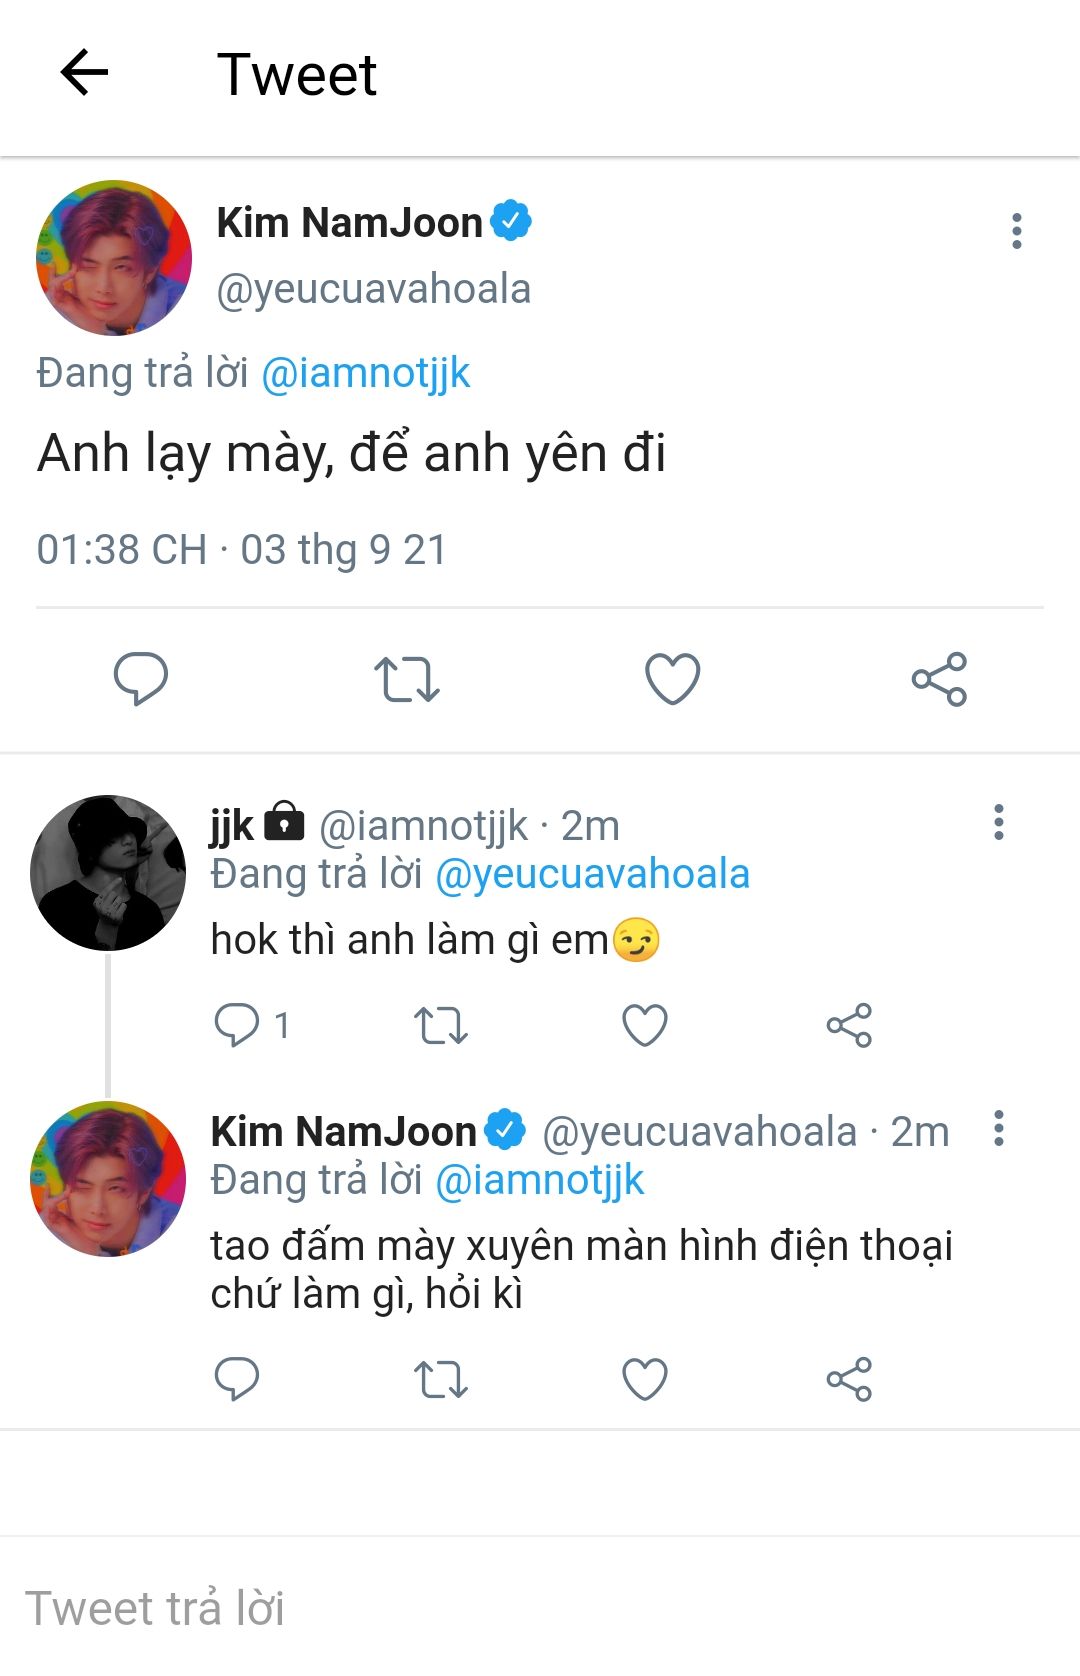Viewport: 1080px width, 1676px height.
Task: Like jjk's reply tweet
Action: click(645, 1025)
